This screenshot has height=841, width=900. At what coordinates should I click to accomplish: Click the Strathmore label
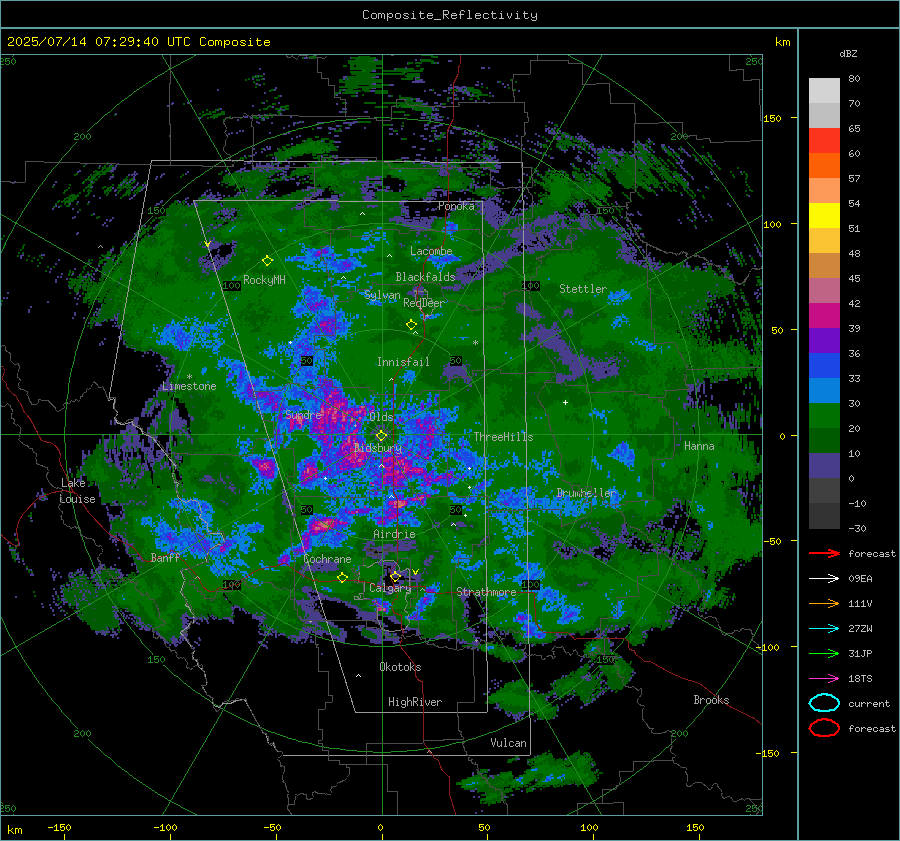486,592
